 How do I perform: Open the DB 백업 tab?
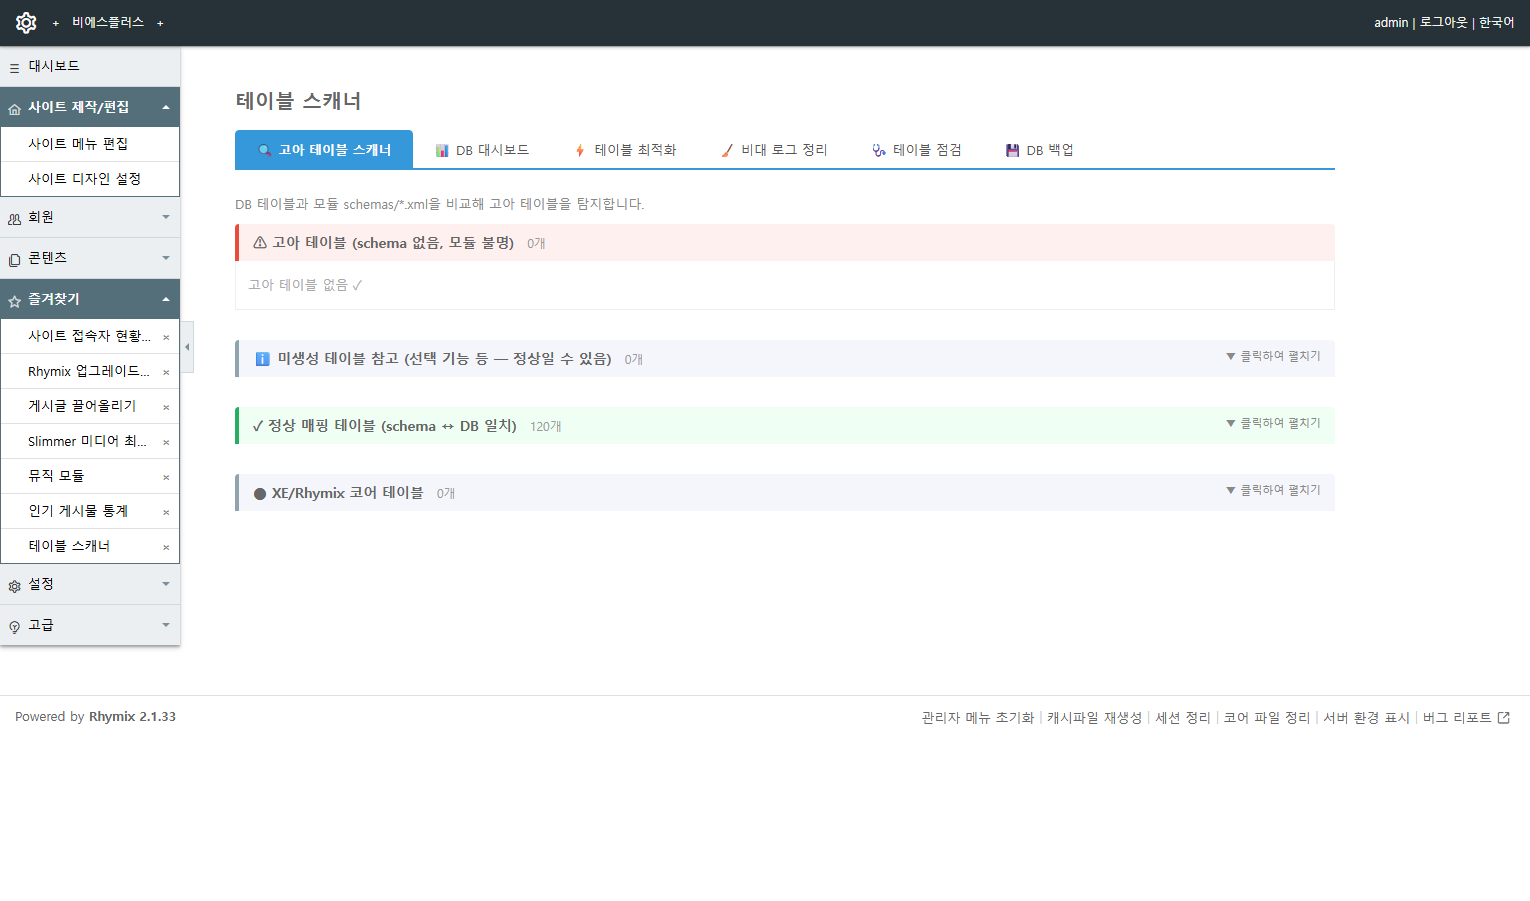pos(1040,150)
